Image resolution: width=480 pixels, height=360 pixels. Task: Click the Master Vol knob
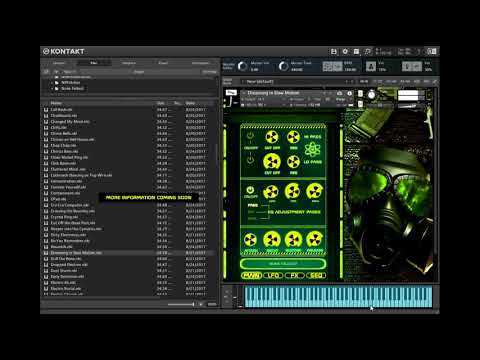242,66
